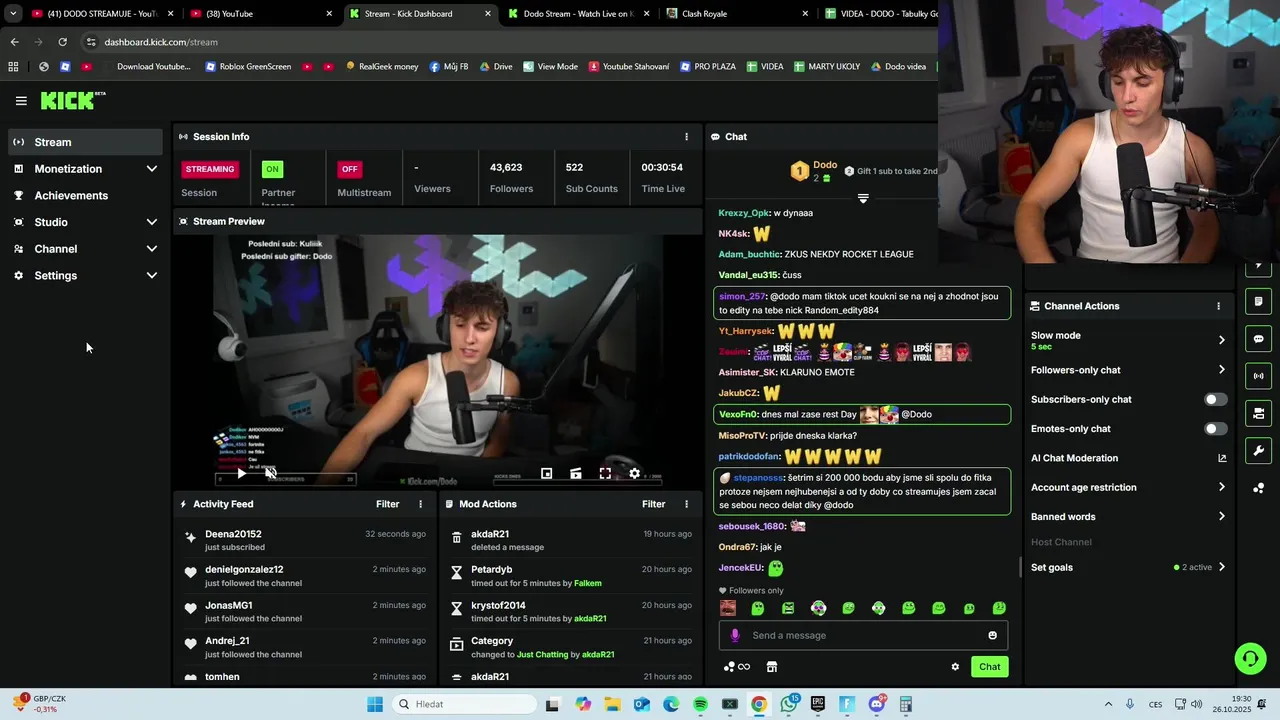Toggle Emotes-only chat switch
The image size is (1280, 720).
pos(1215,429)
